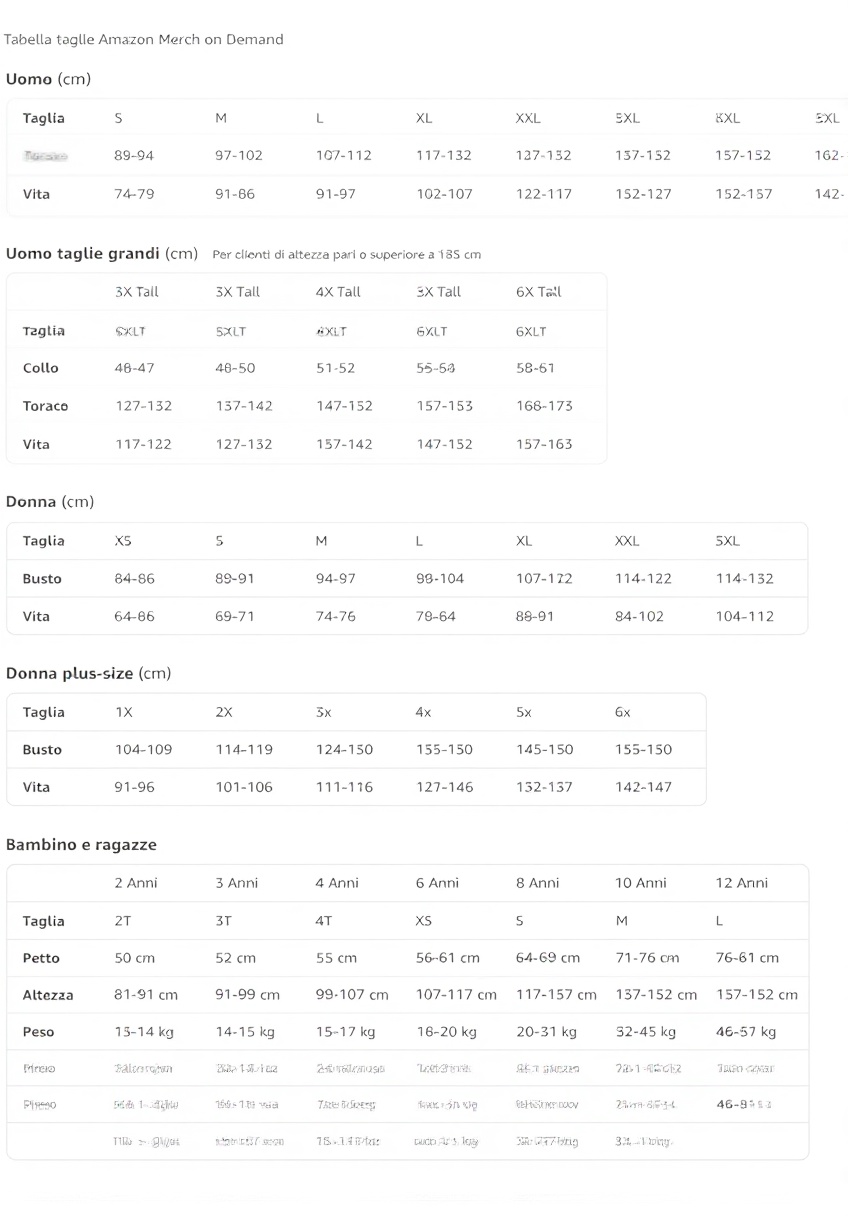Click the 2T size cell
The width and height of the screenshot is (848, 1216).
[x=123, y=921]
